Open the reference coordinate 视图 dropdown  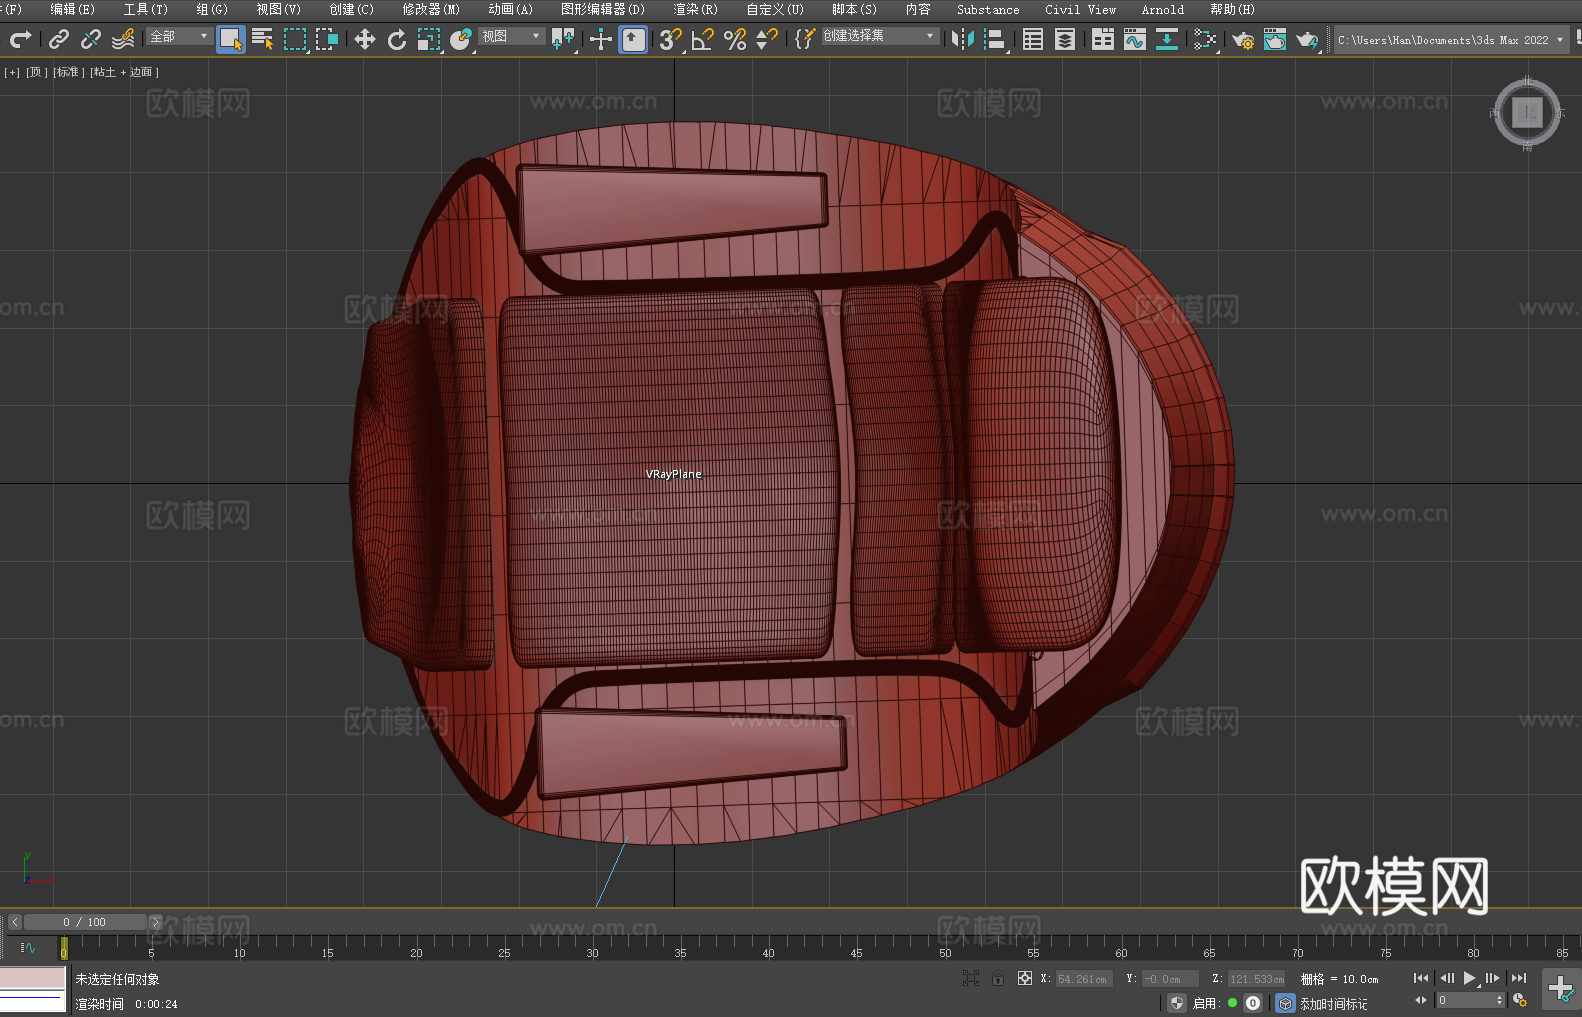(511, 36)
